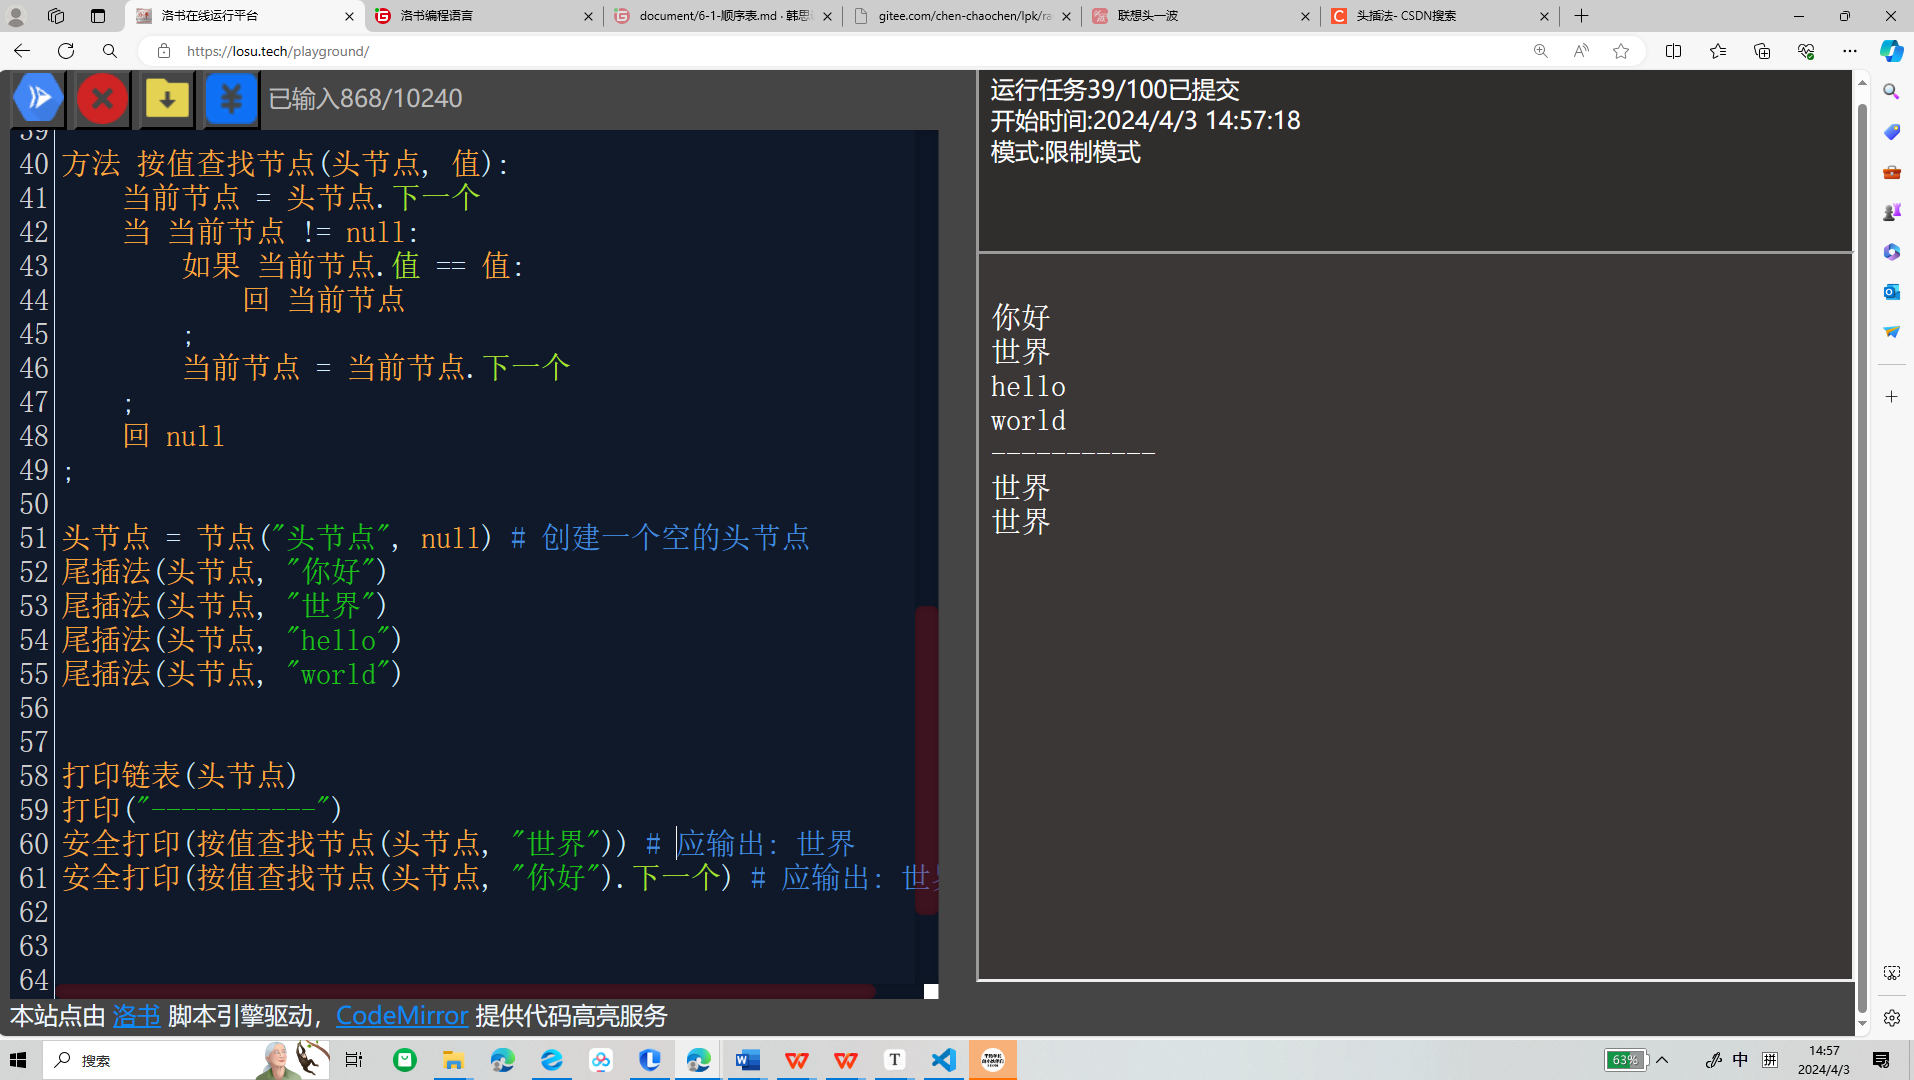Open profile icon in title bar
This screenshot has width=1914, height=1080.
pos(16,16)
